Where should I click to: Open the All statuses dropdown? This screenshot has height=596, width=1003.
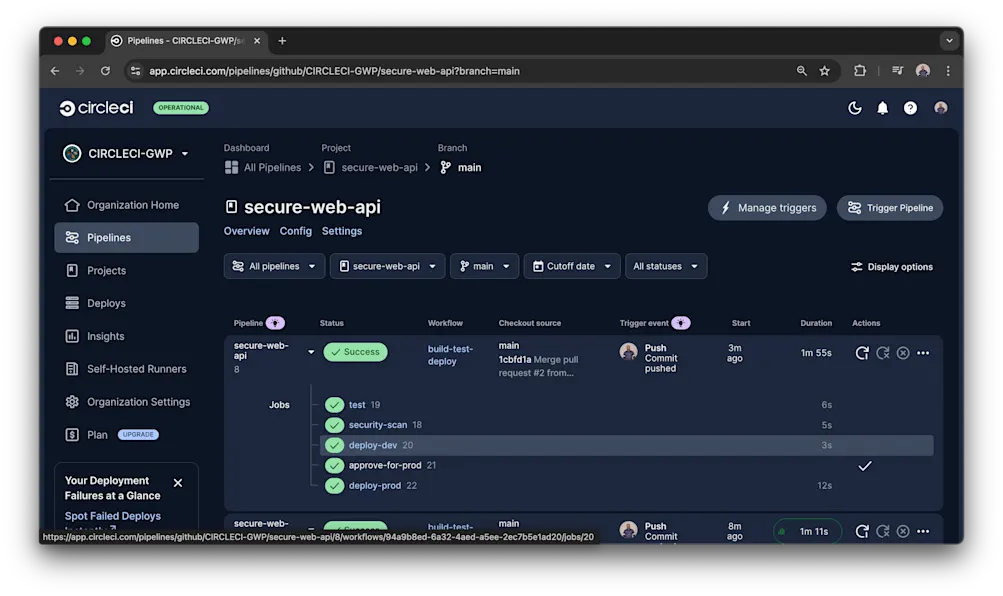[665, 266]
